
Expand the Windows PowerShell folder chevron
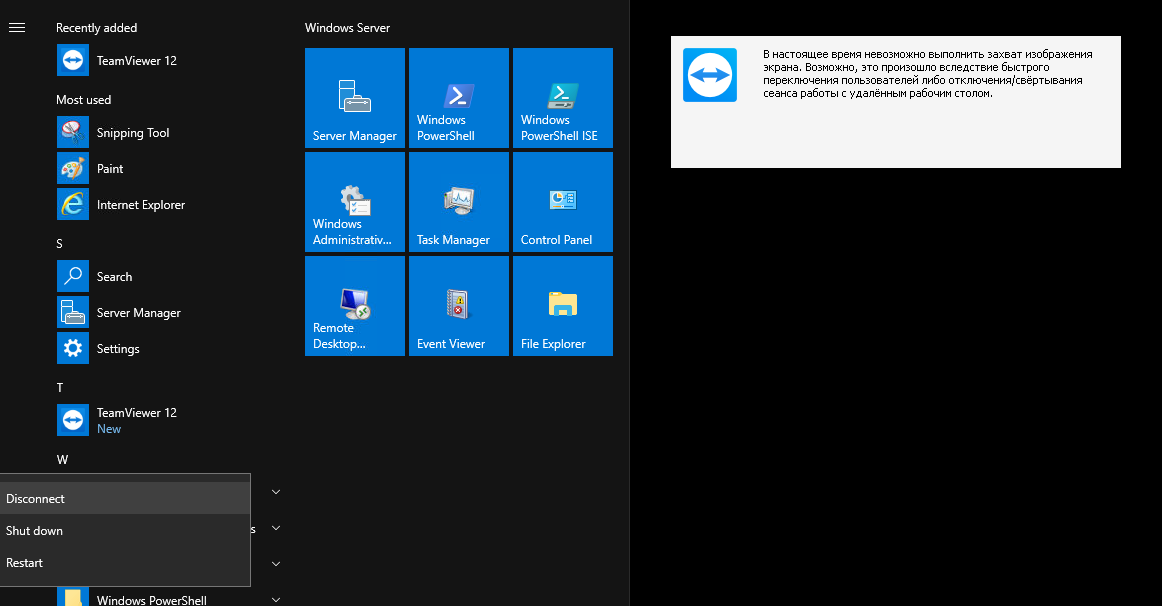(276, 599)
